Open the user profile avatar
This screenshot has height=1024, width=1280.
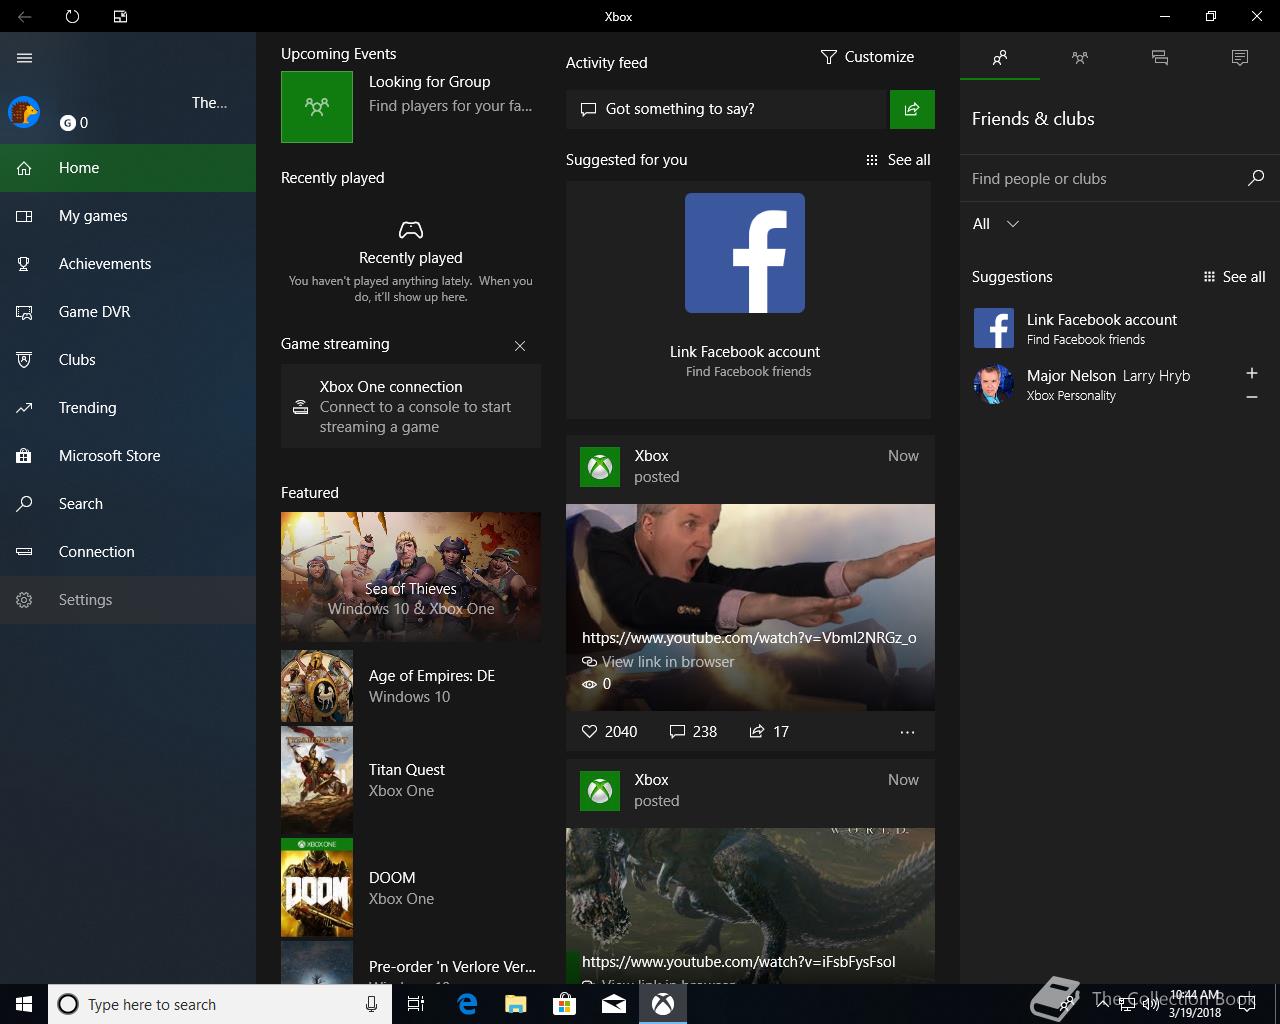coord(24,112)
